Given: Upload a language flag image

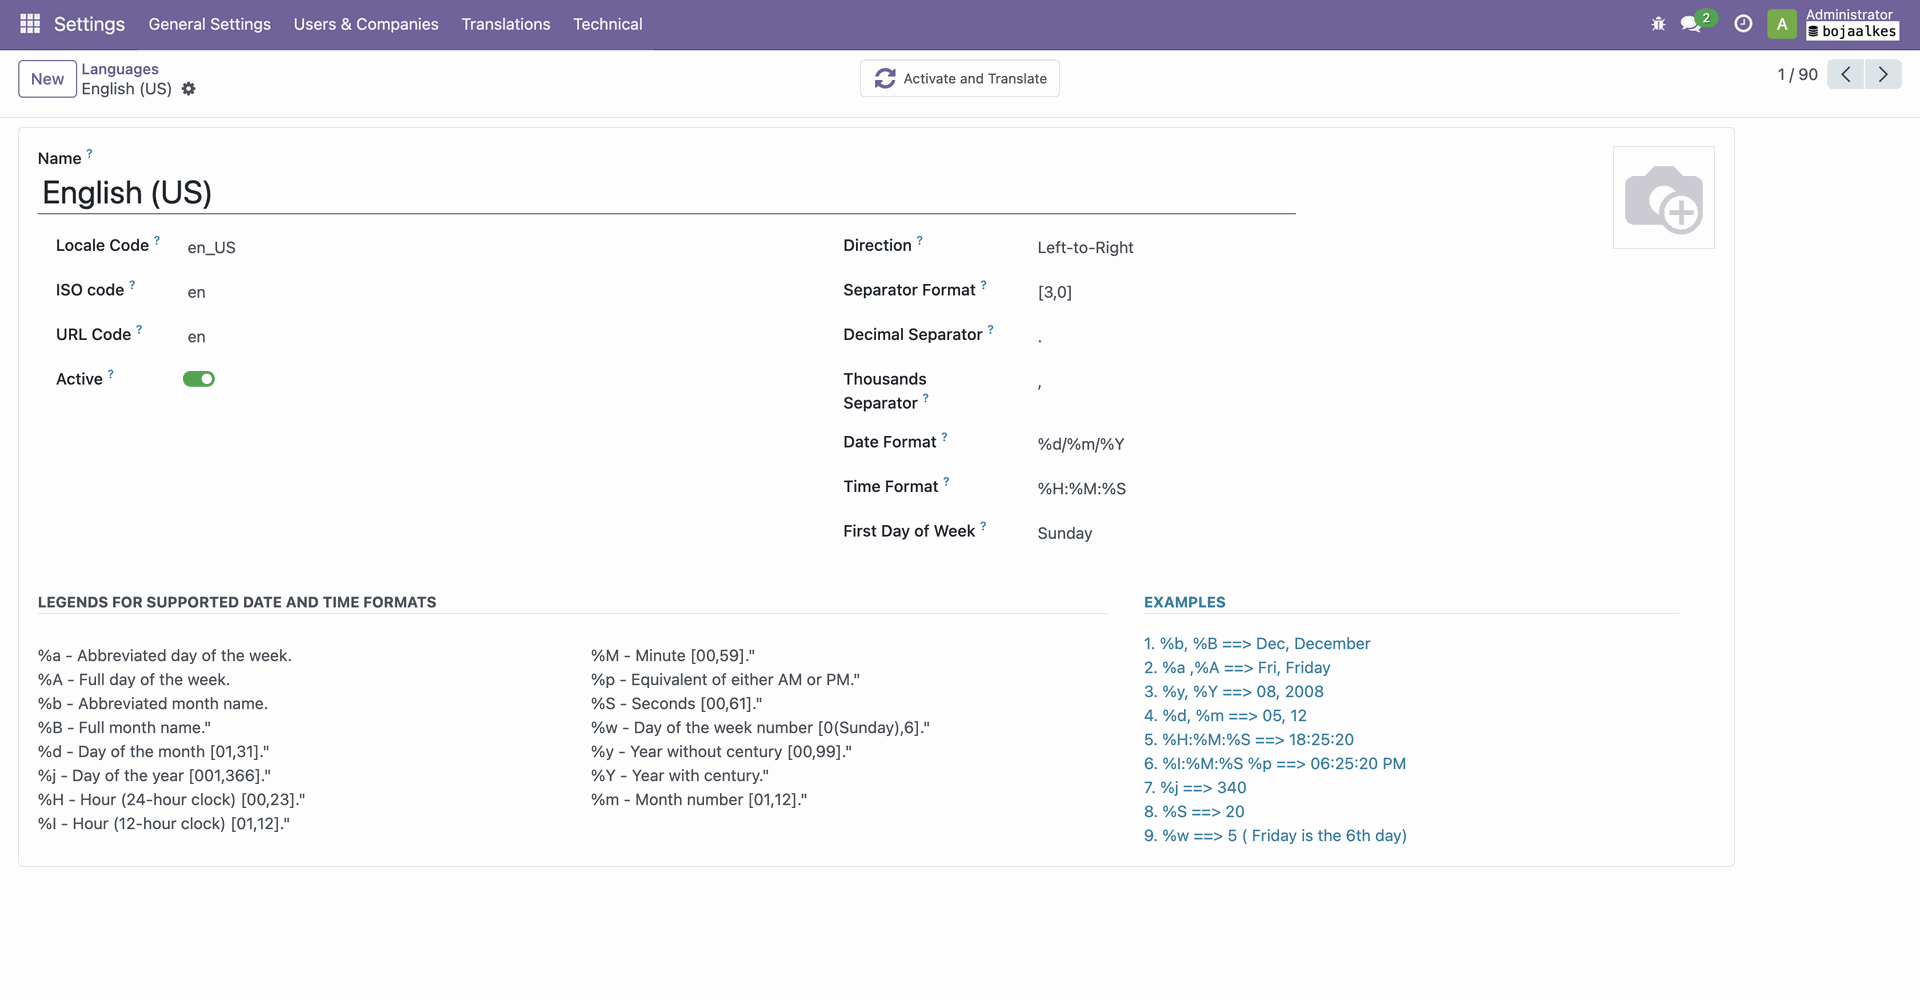Looking at the screenshot, I should (x=1664, y=198).
